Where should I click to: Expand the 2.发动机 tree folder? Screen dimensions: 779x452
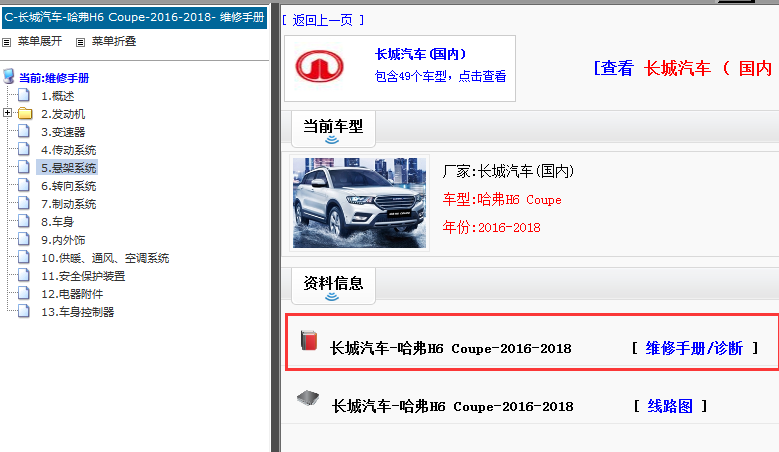[x=7, y=113]
